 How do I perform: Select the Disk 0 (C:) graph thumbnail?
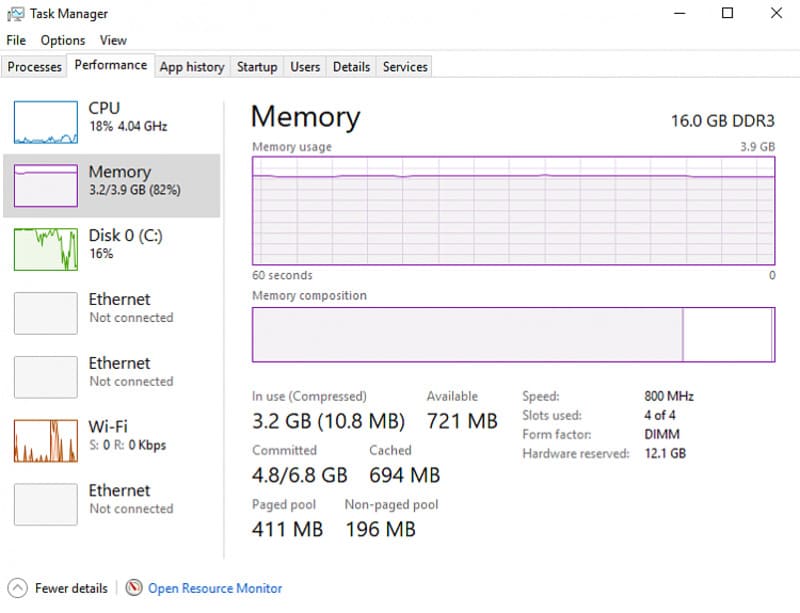(x=46, y=249)
